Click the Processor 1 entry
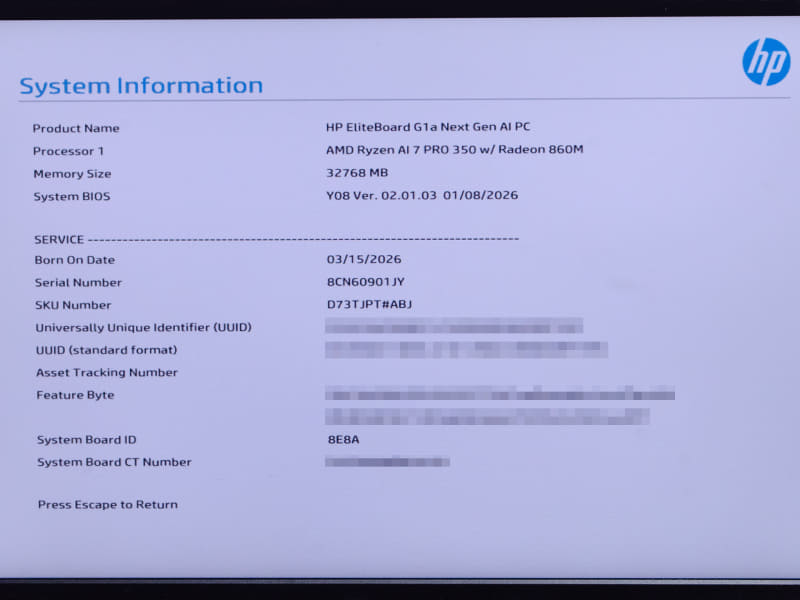Screen dimensions: 800x600 pyautogui.click(x=68, y=151)
